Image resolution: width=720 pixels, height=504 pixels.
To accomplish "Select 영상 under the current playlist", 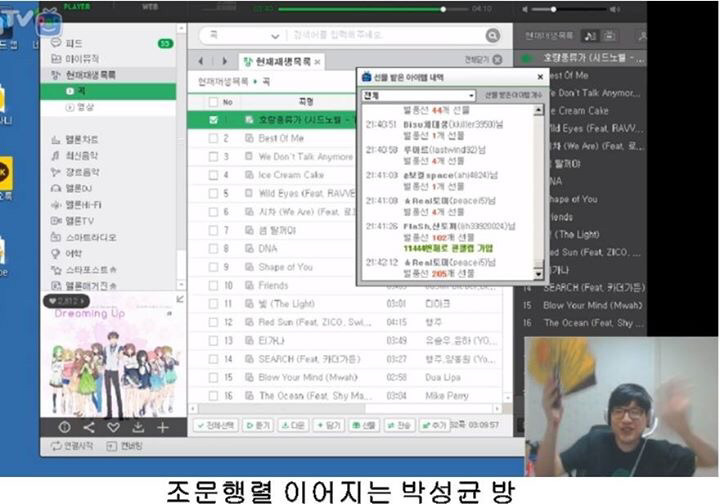I will [x=108, y=107].
